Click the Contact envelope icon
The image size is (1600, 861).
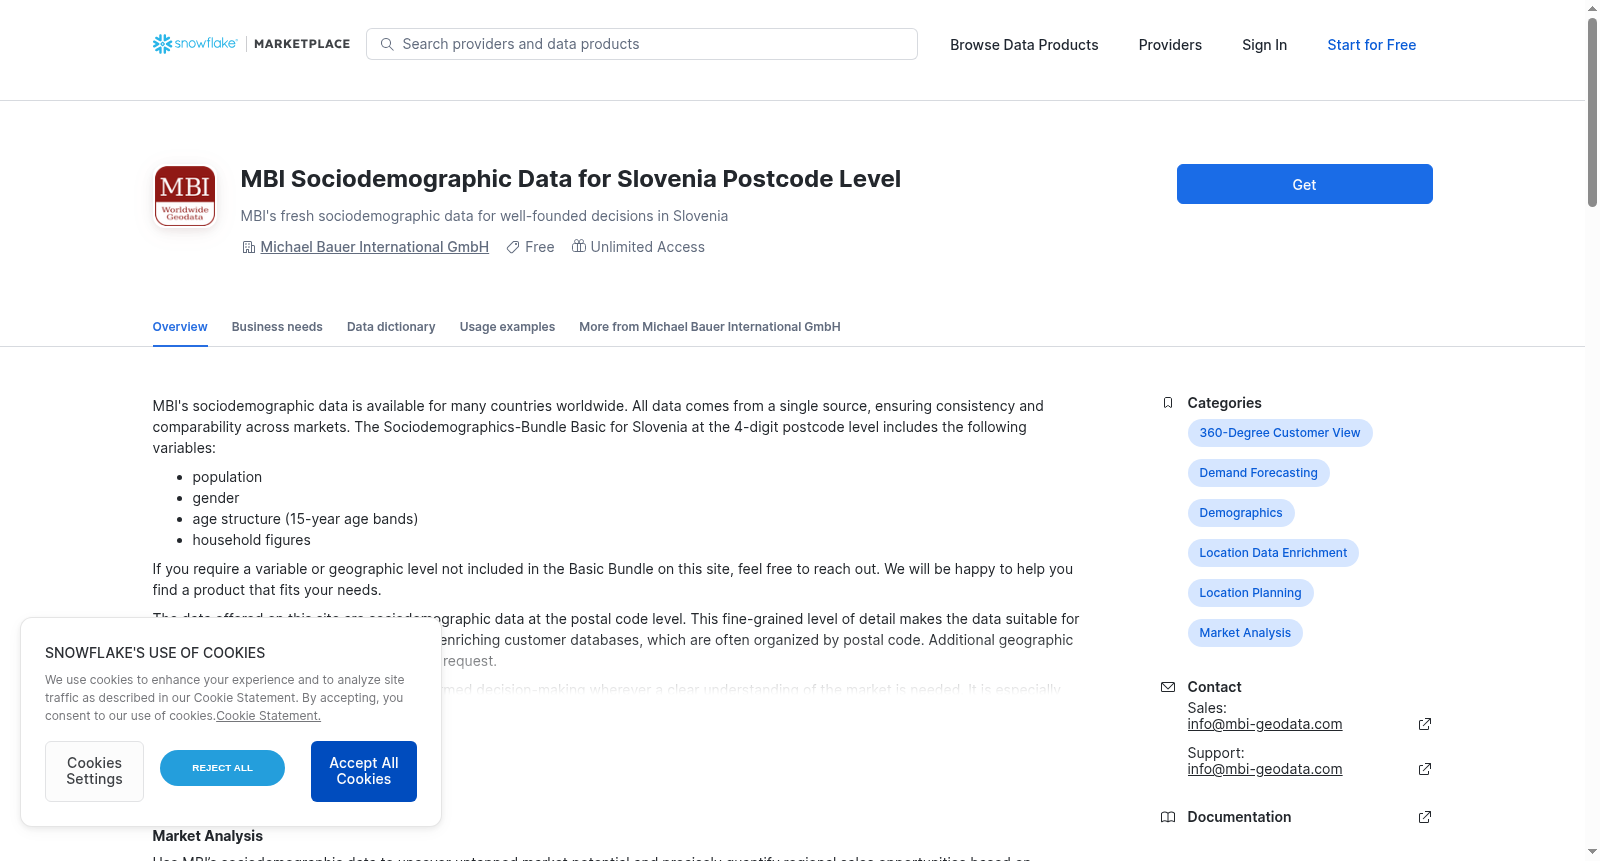[1168, 687]
